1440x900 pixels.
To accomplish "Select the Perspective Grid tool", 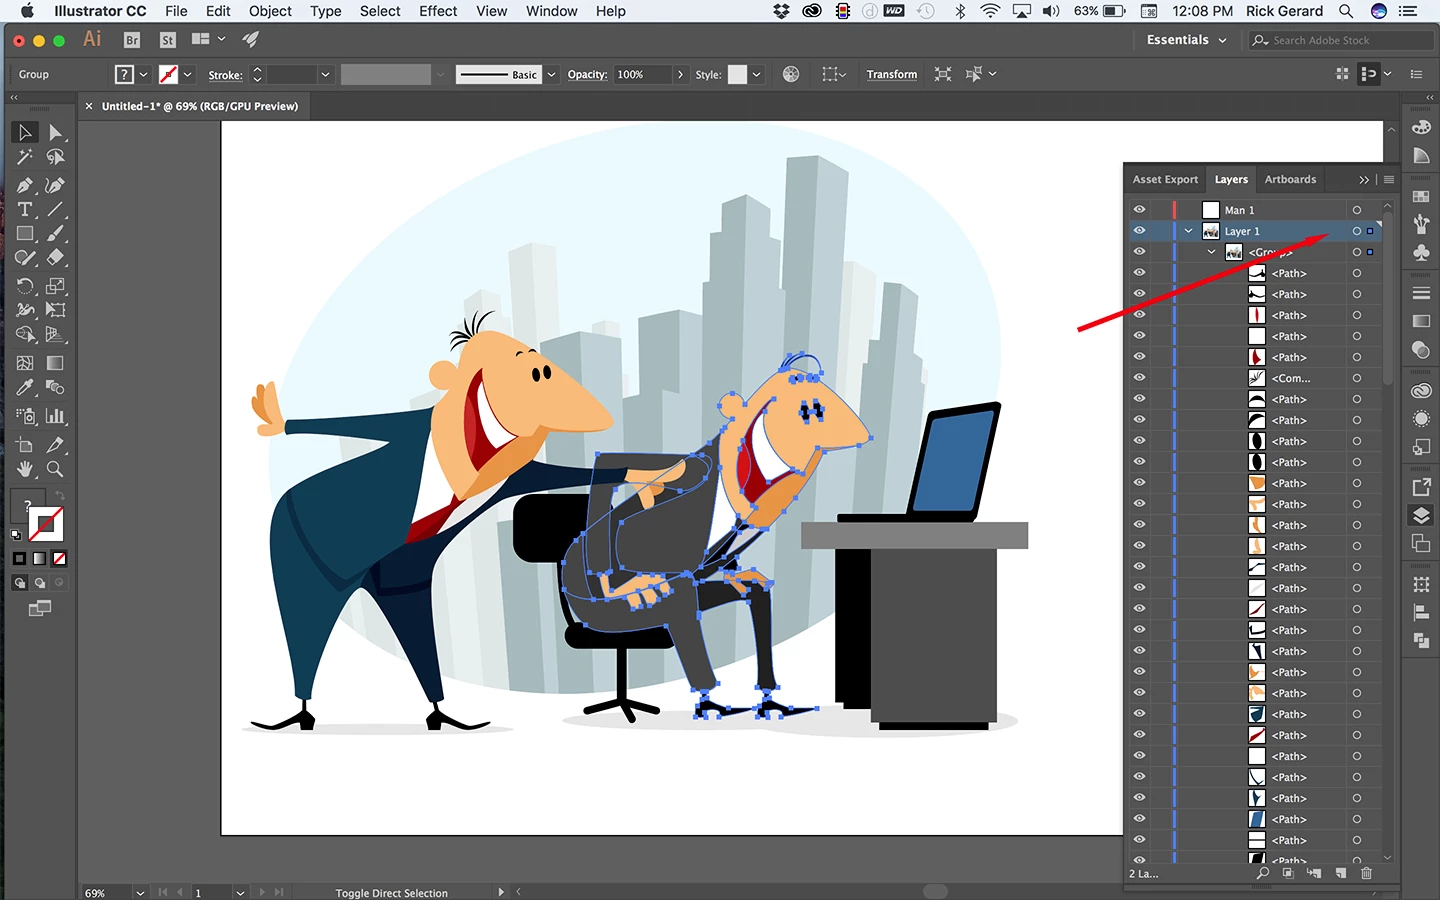I will 55,335.
